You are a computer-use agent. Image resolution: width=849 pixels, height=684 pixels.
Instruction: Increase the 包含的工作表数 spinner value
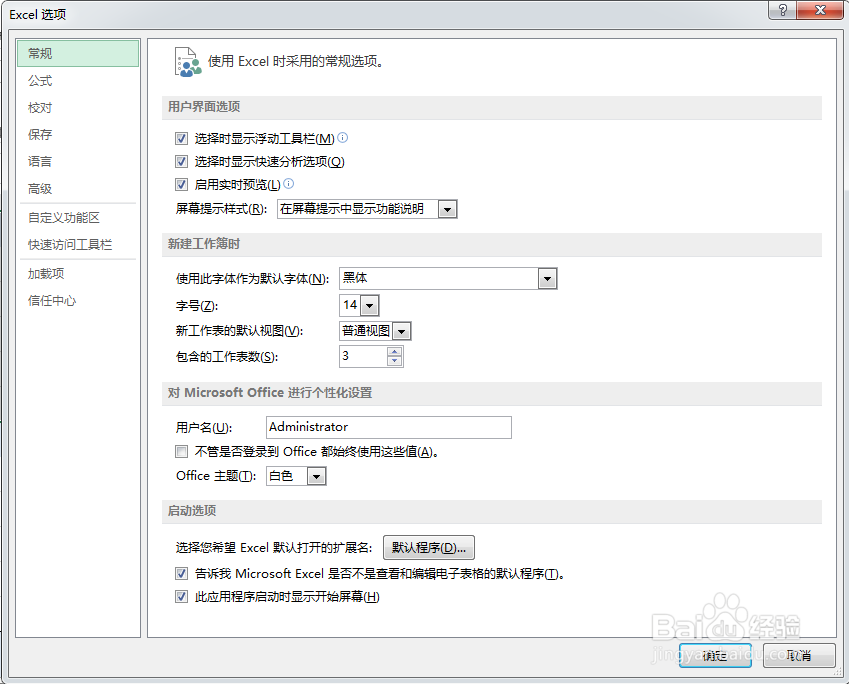[395, 351]
